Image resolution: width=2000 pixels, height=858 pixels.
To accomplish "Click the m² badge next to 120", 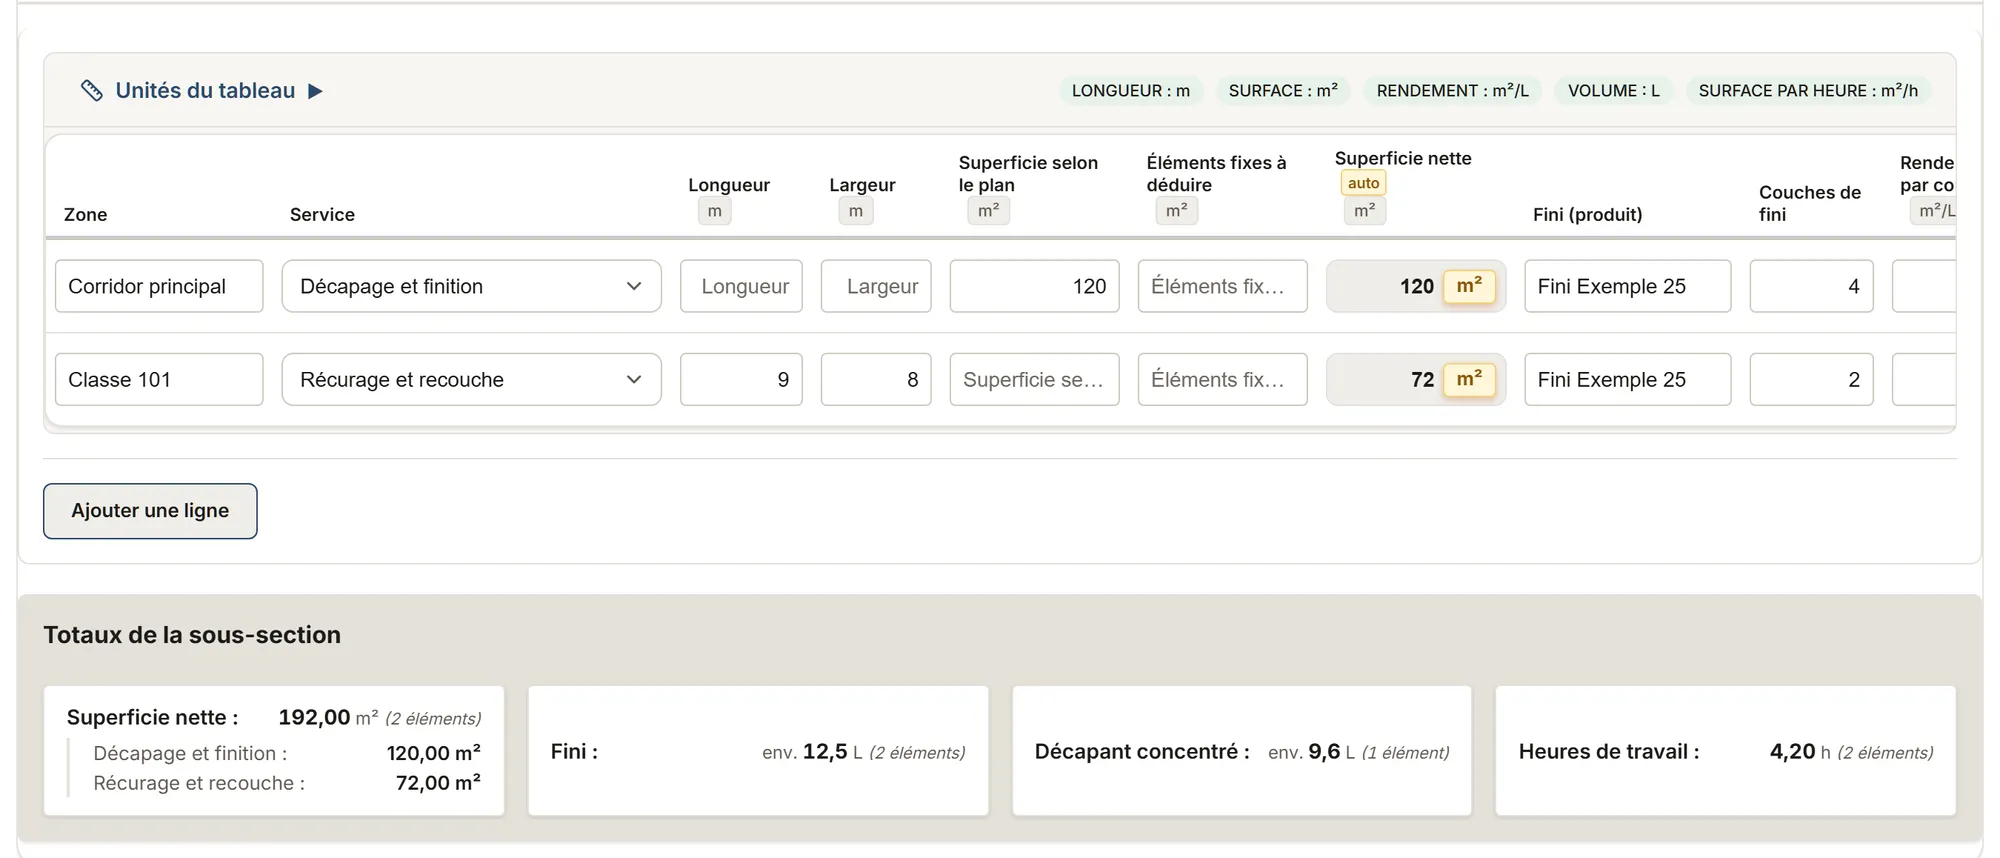I will (1469, 286).
